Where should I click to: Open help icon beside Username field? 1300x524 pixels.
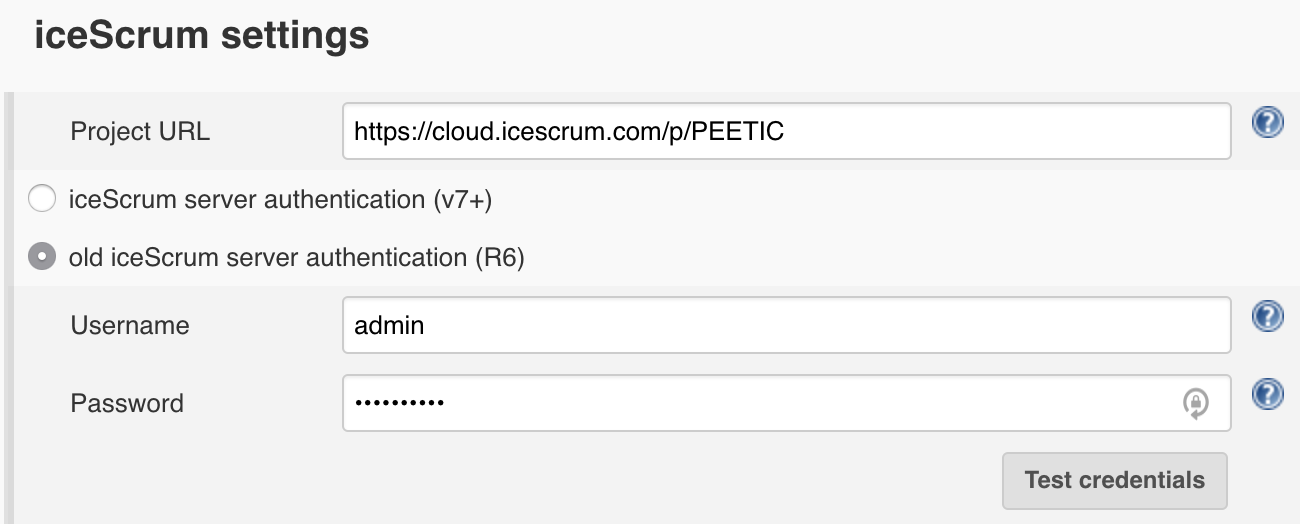(x=1267, y=317)
